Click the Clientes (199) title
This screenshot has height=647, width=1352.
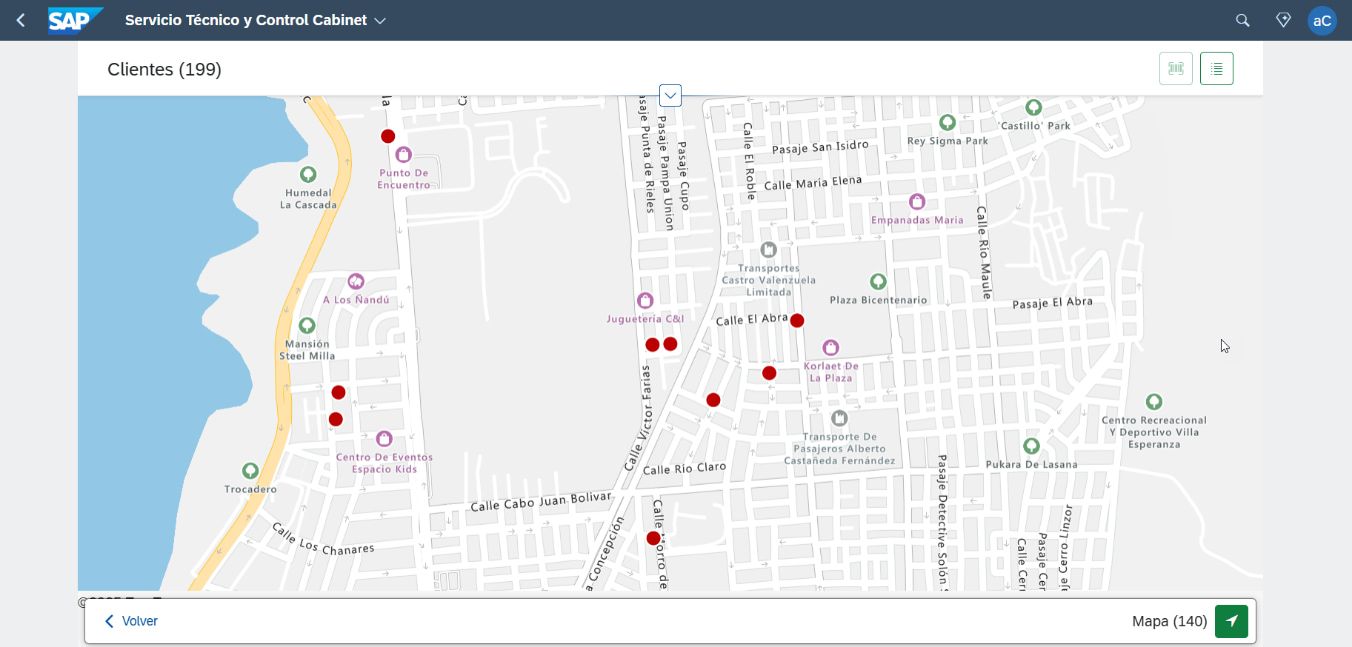164,69
